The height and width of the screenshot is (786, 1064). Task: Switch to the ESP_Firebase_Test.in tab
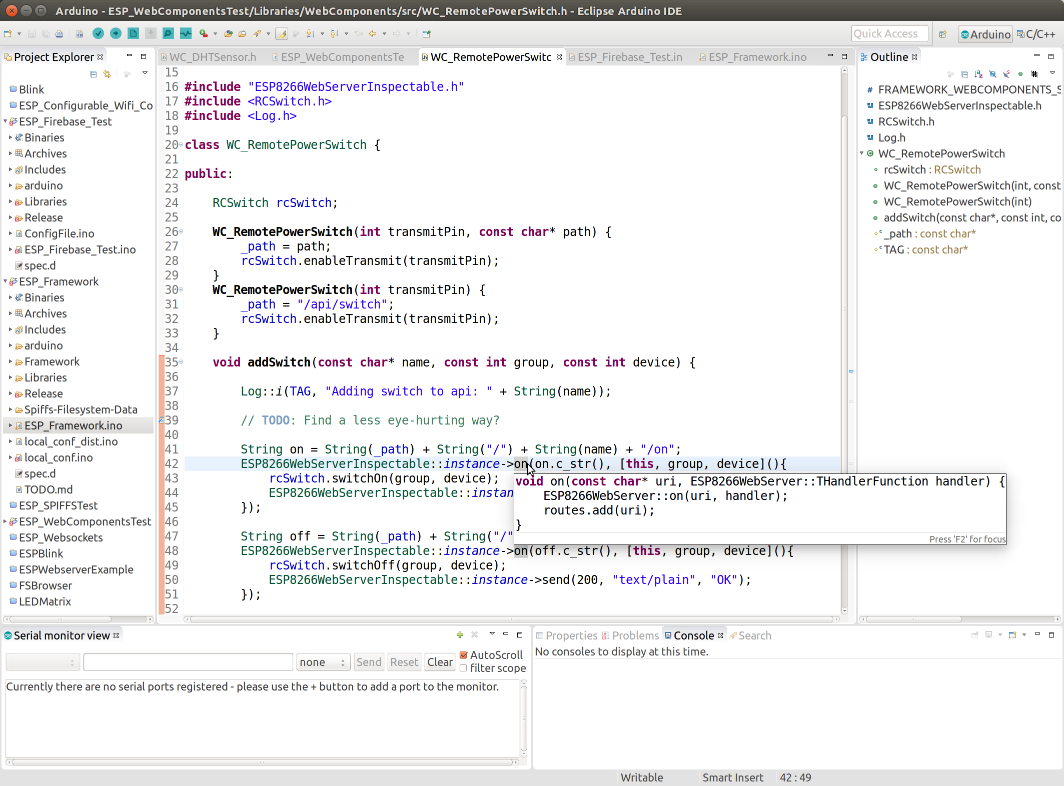click(625, 57)
